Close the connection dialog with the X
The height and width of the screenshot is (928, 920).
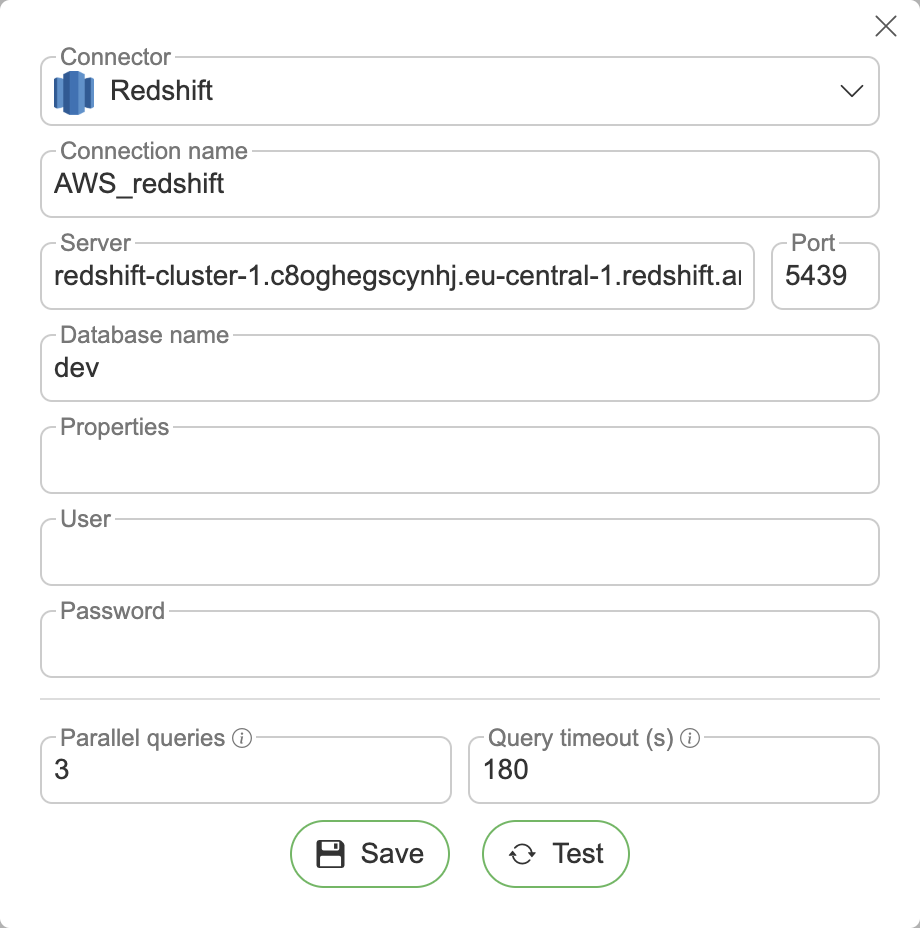pos(885,27)
